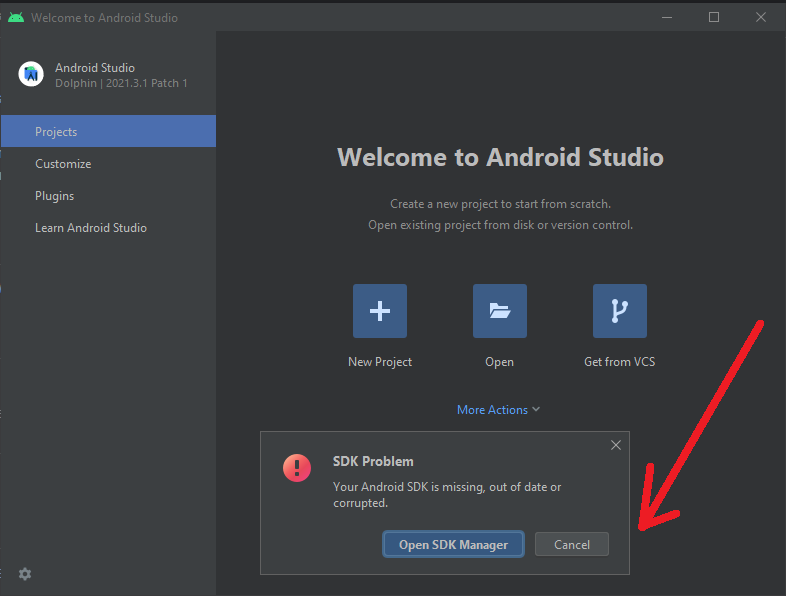The height and width of the screenshot is (596, 786).
Task: Expand the More Actions dropdown
Action: pyautogui.click(x=498, y=410)
